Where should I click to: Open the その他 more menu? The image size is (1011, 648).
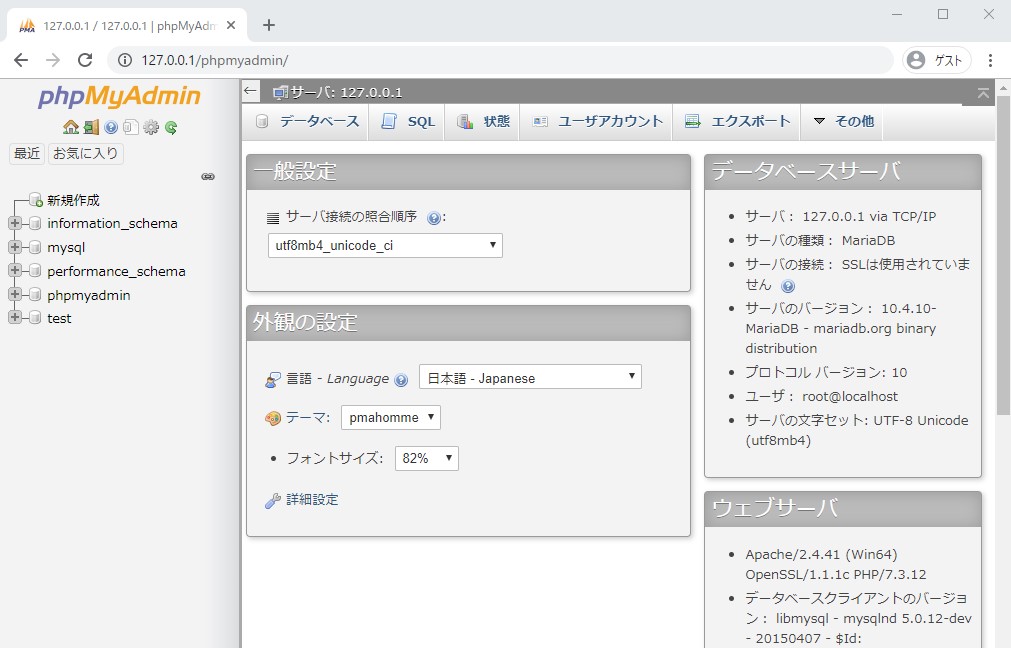[x=843, y=121]
